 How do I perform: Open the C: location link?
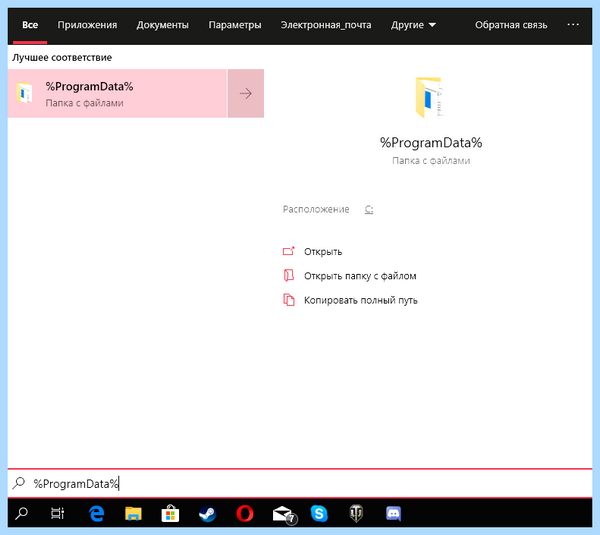click(369, 209)
